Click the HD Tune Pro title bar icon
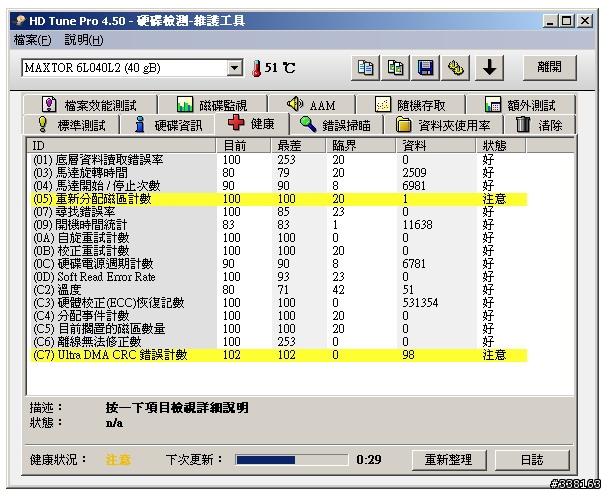 19,20
